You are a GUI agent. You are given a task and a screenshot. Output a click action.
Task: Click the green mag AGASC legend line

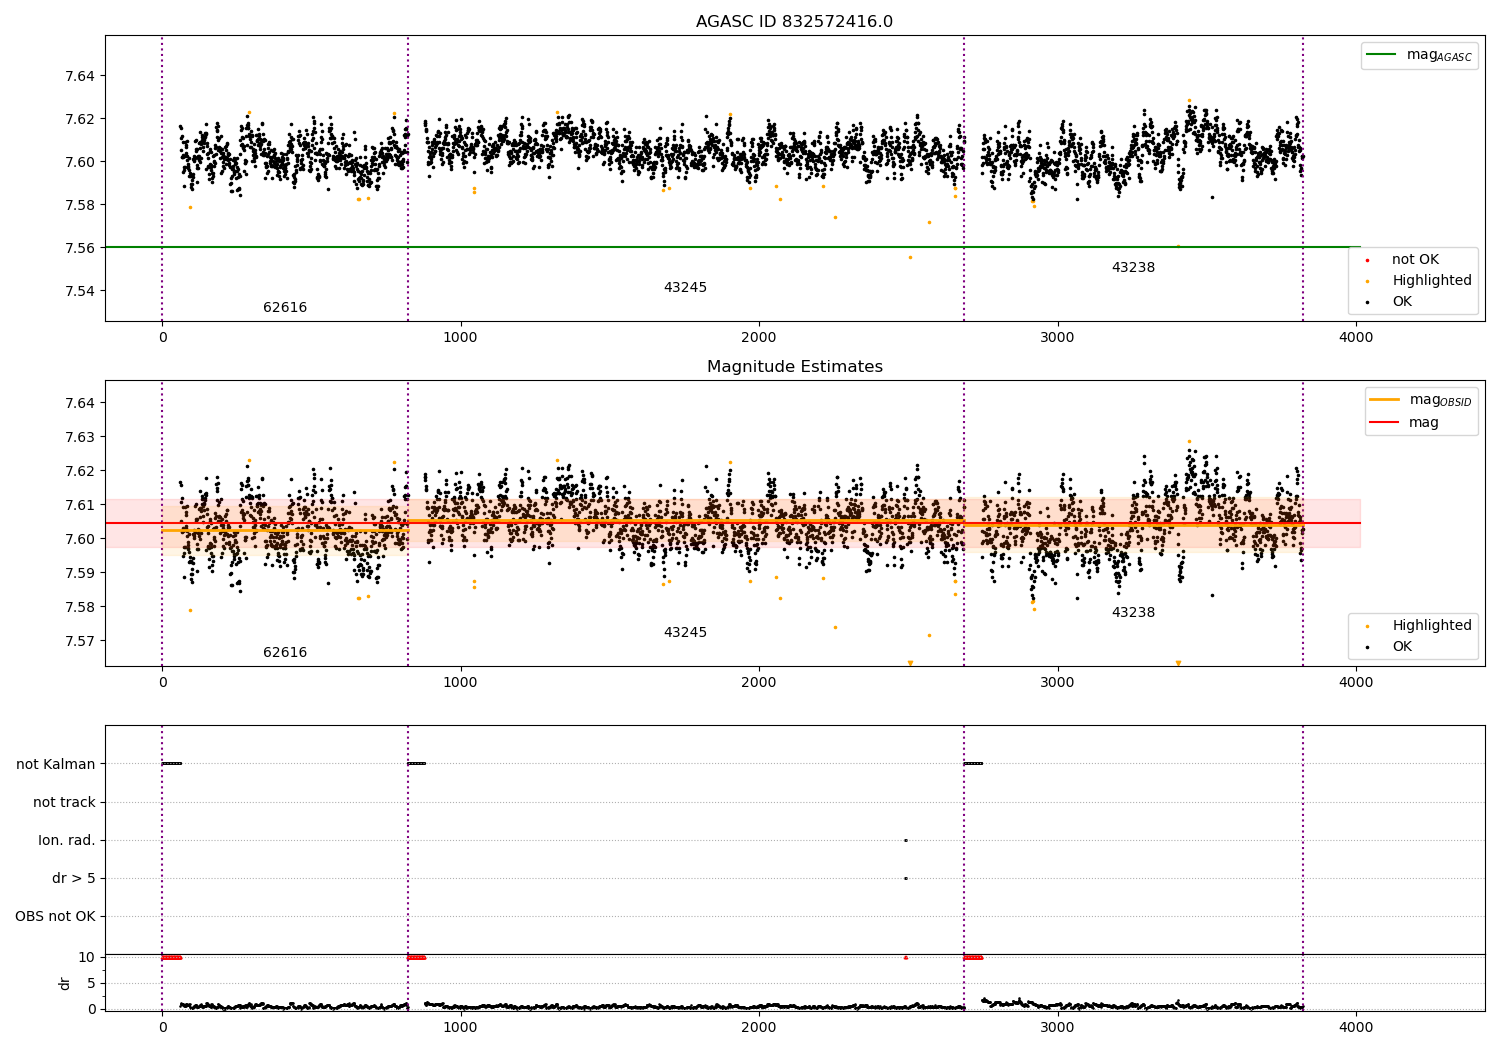tap(1382, 55)
